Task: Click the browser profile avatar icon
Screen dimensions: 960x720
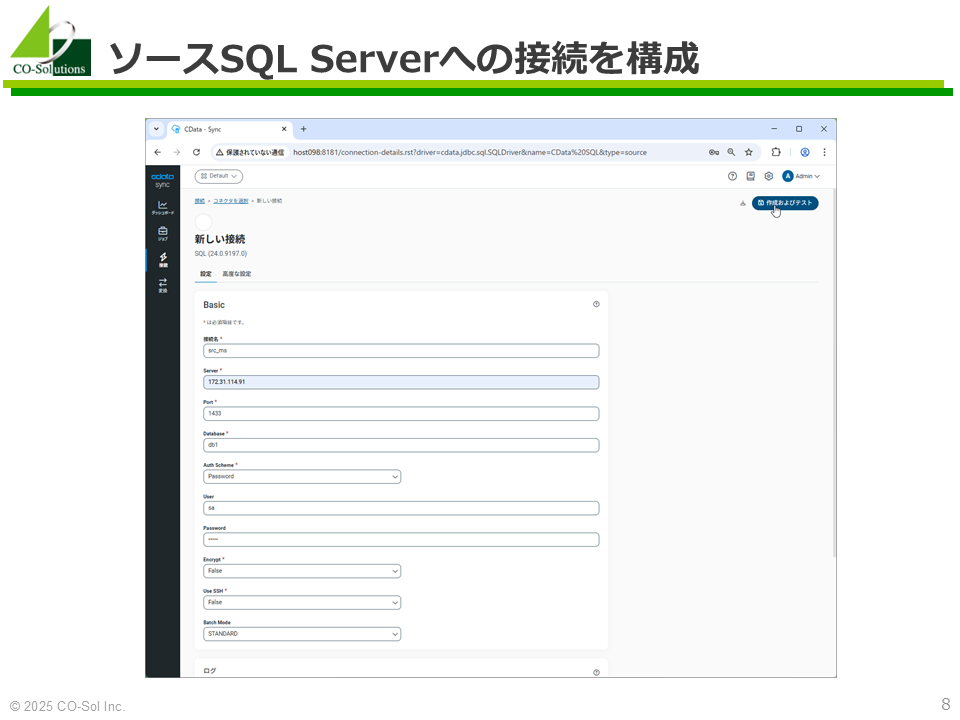Action: 805,152
